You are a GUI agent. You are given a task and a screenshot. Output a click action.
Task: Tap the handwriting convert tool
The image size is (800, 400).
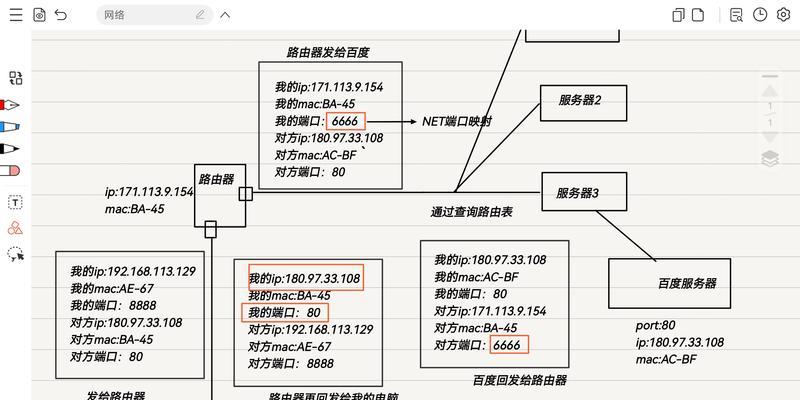pos(16,78)
